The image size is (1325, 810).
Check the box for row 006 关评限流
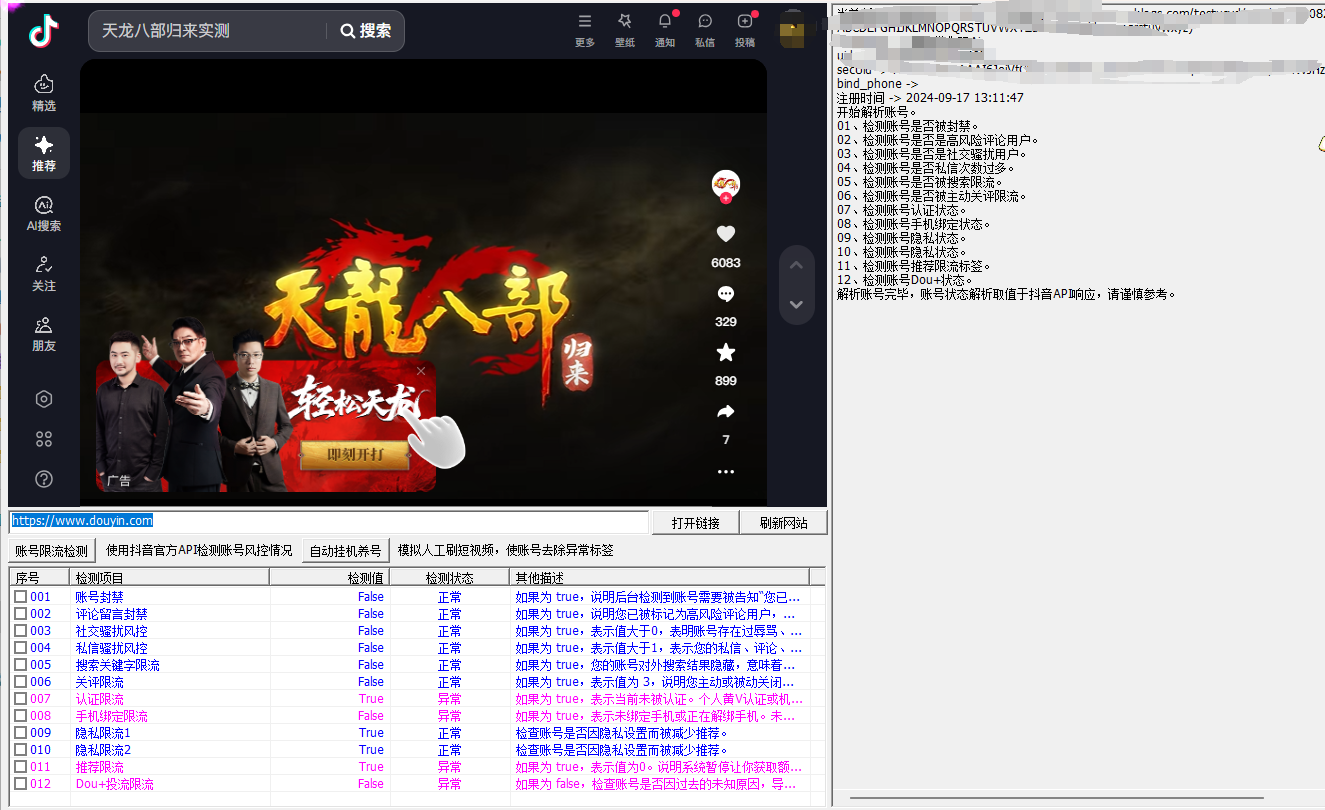coord(21,682)
